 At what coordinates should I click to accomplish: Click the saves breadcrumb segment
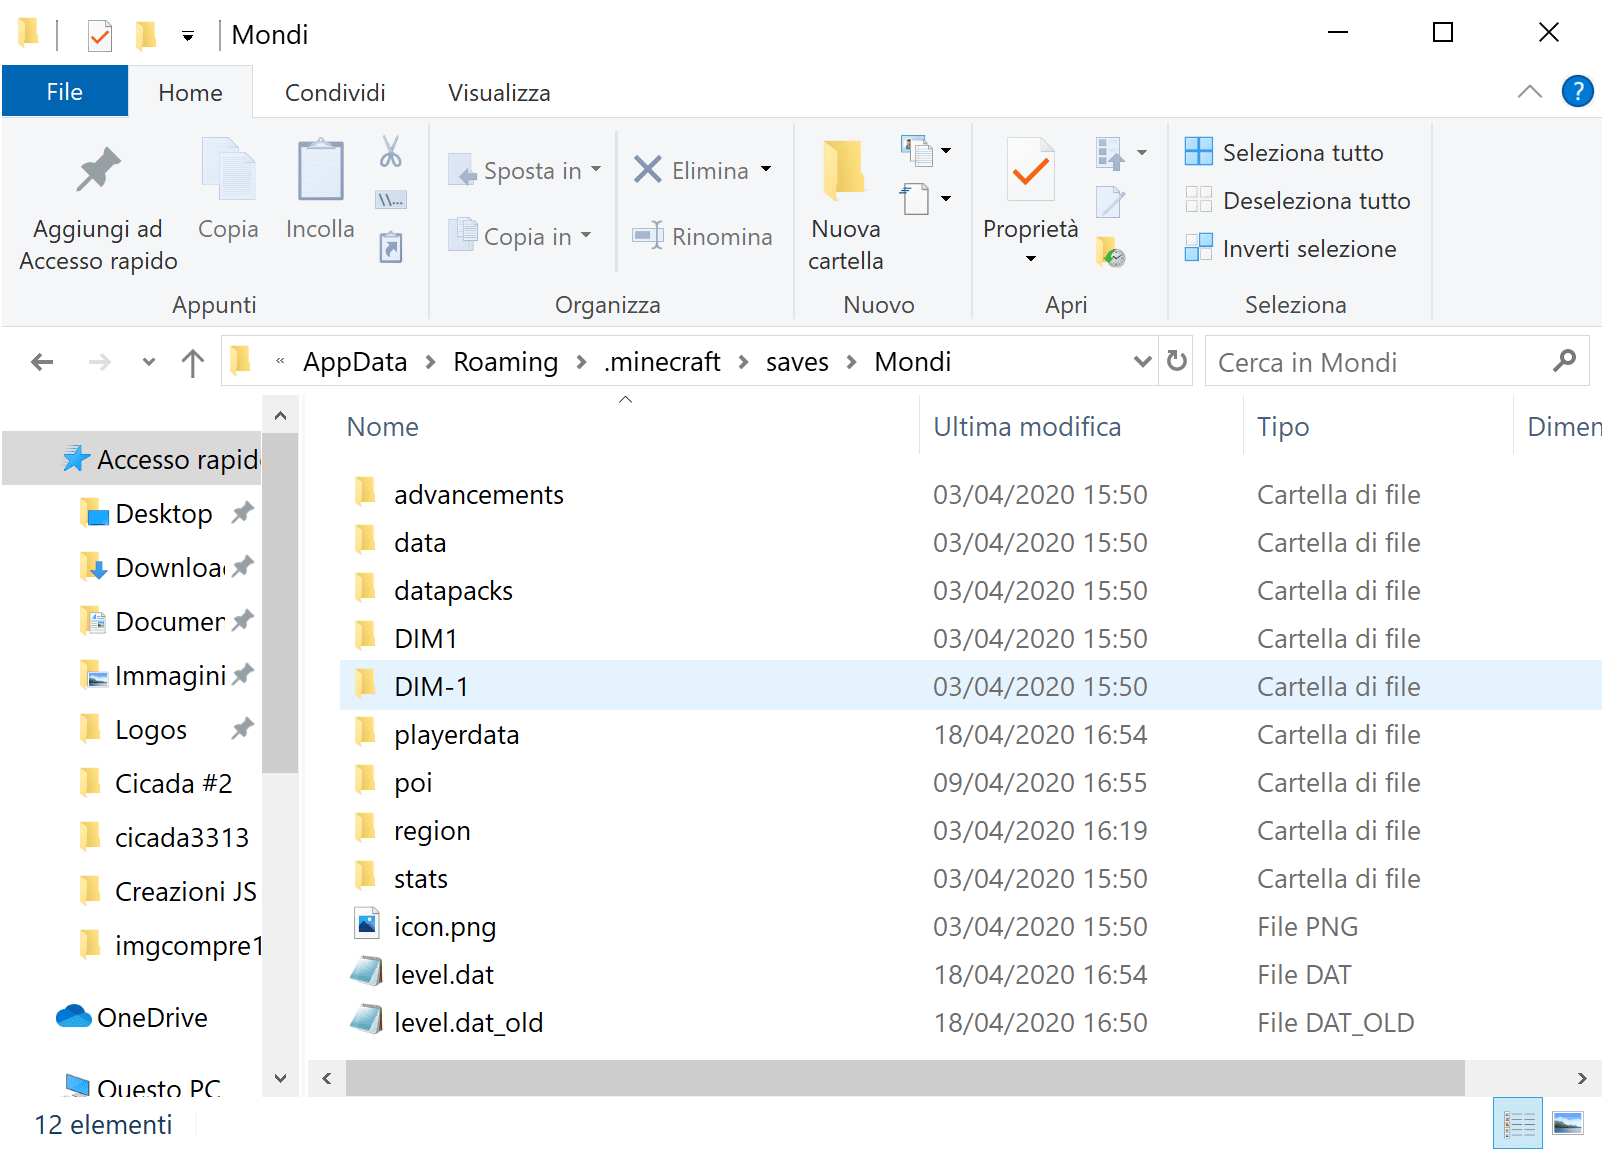coord(797,362)
